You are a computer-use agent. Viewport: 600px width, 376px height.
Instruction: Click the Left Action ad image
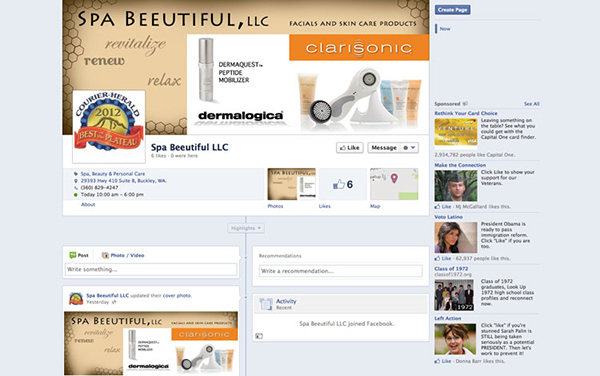(x=455, y=339)
